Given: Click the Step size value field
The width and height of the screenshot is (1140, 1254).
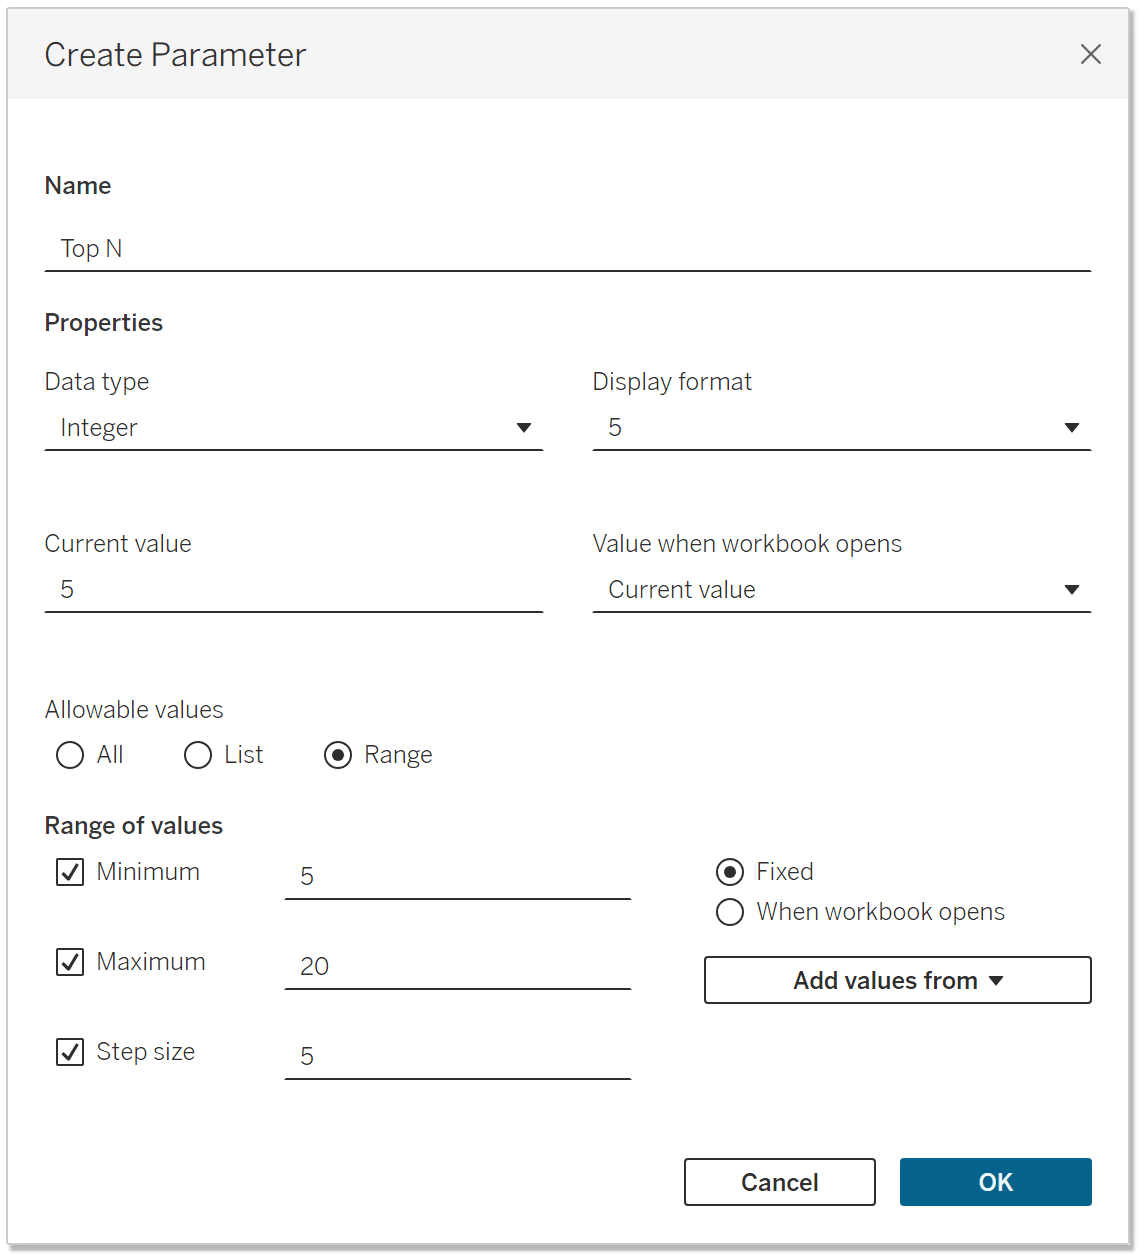Looking at the screenshot, I should pyautogui.click(x=458, y=1057).
